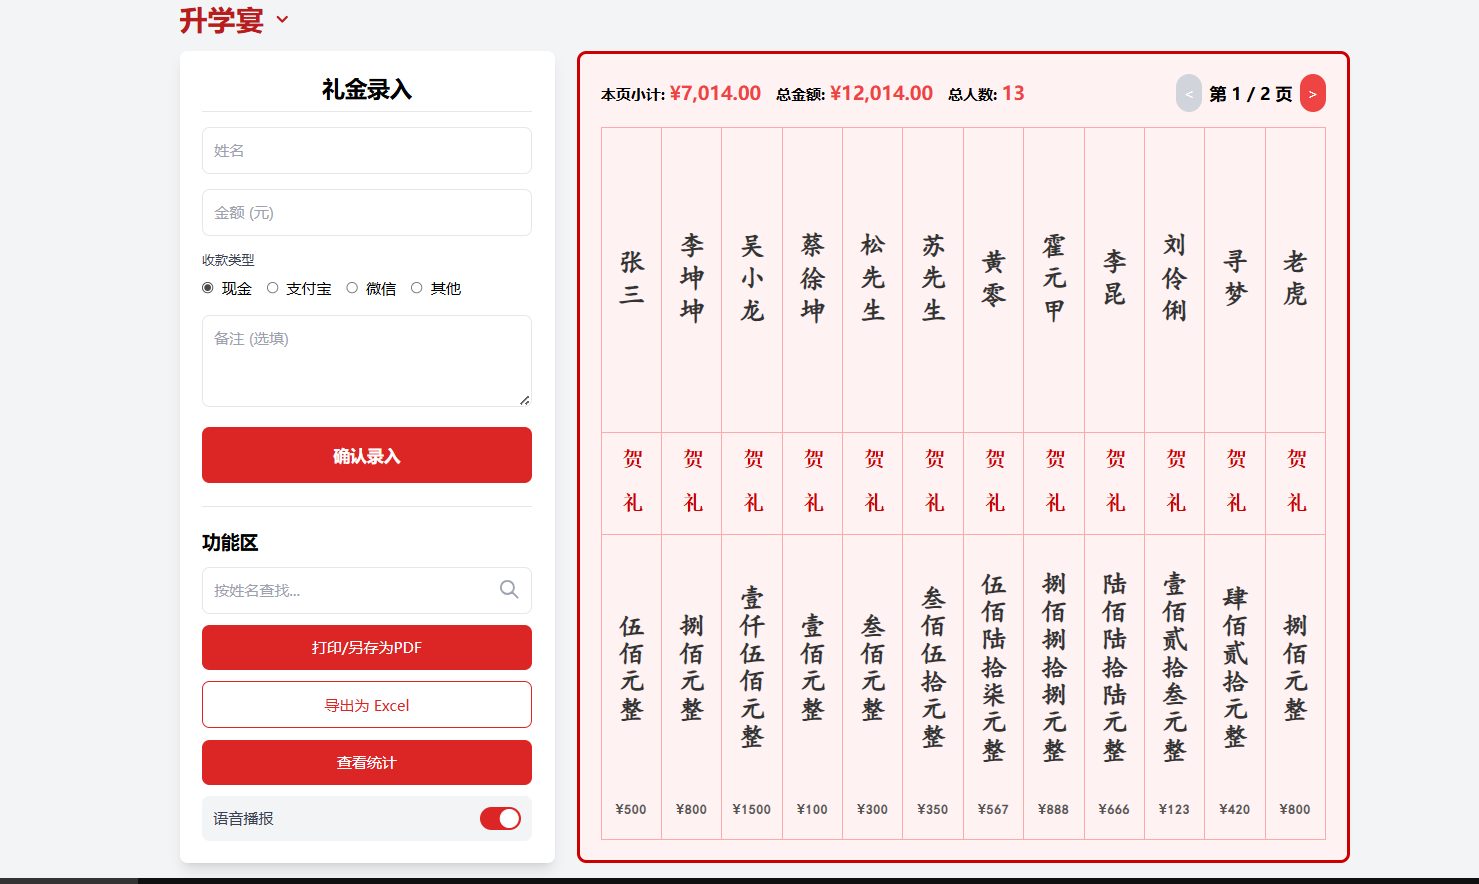
Task: Click 打印/另存为PDF button
Action: click(x=366, y=648)
